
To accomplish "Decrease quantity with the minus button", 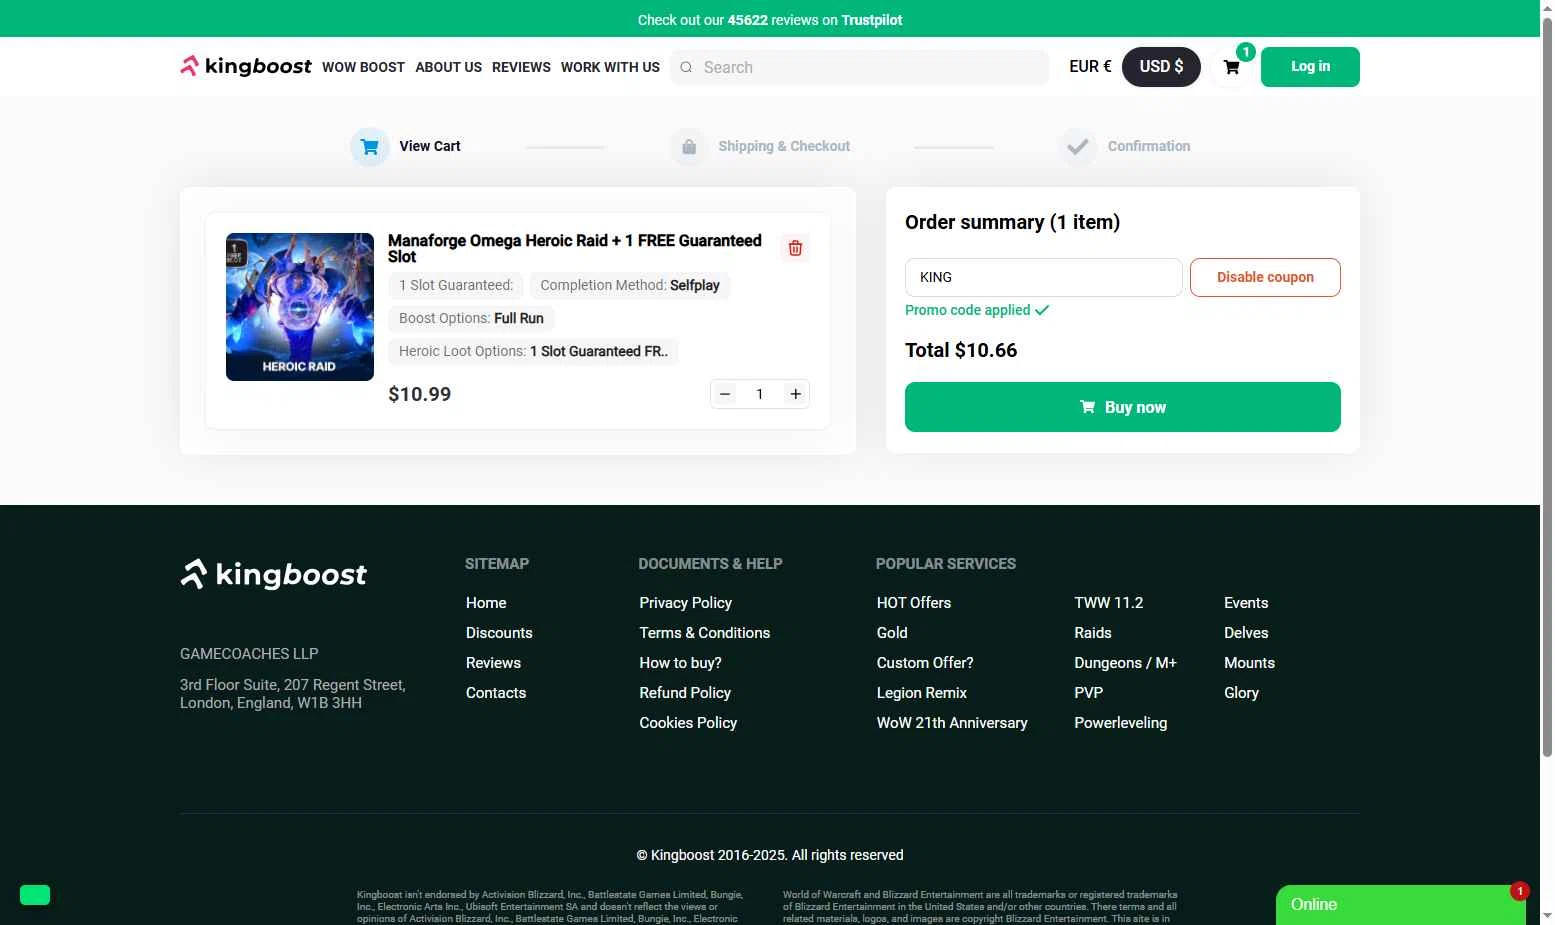I will (x=725, y=394).
